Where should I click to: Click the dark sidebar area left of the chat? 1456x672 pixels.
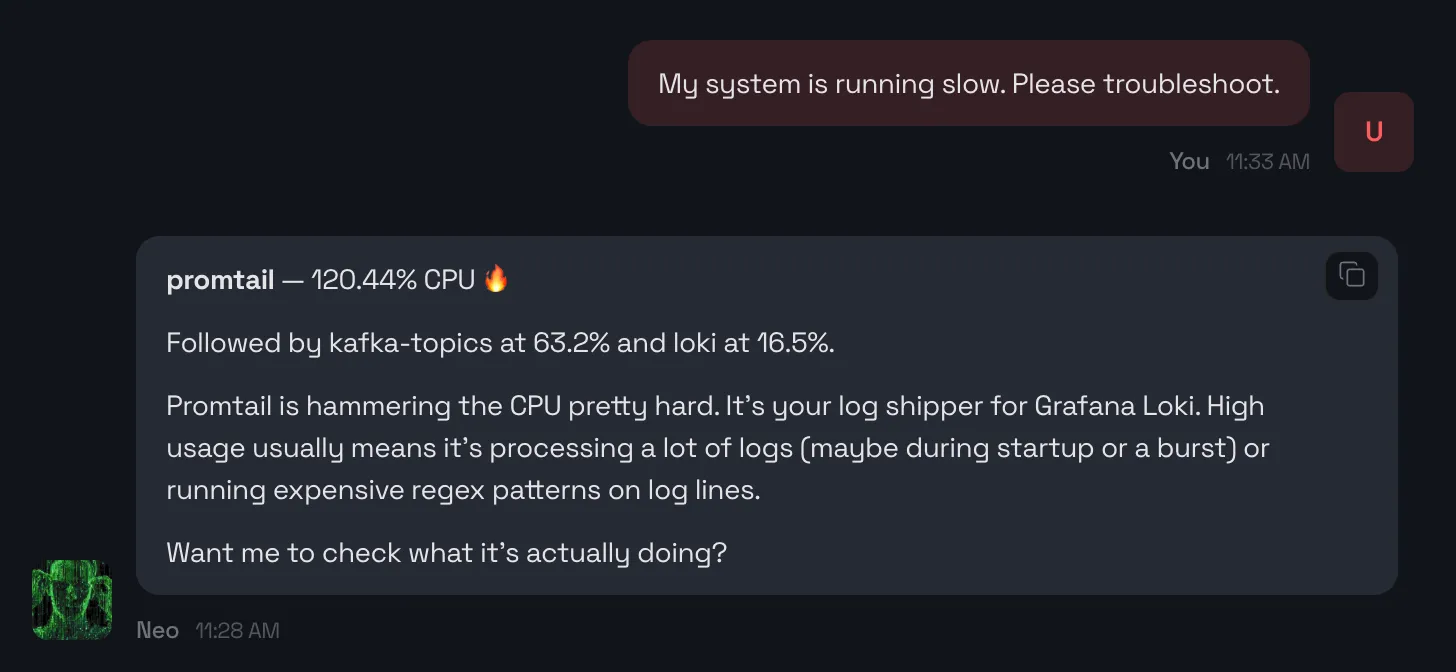[x=60, y=300]
